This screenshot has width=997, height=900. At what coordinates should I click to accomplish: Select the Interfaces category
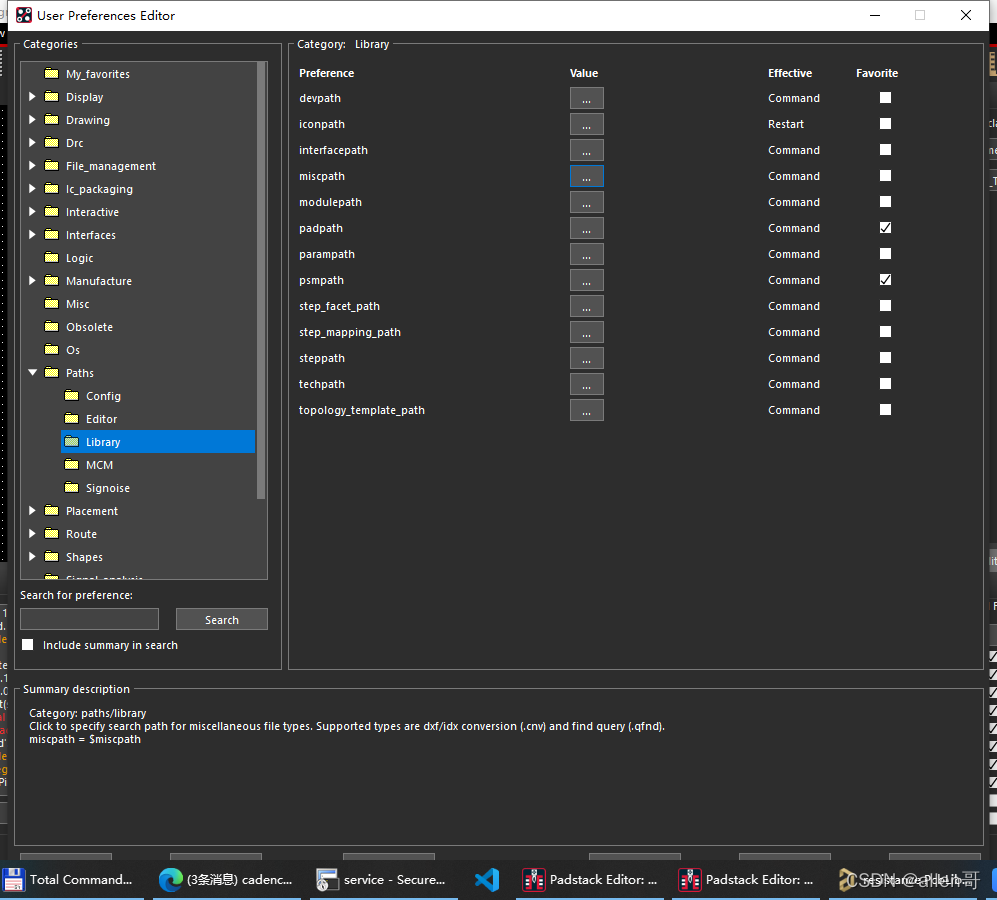click(90, 235)
